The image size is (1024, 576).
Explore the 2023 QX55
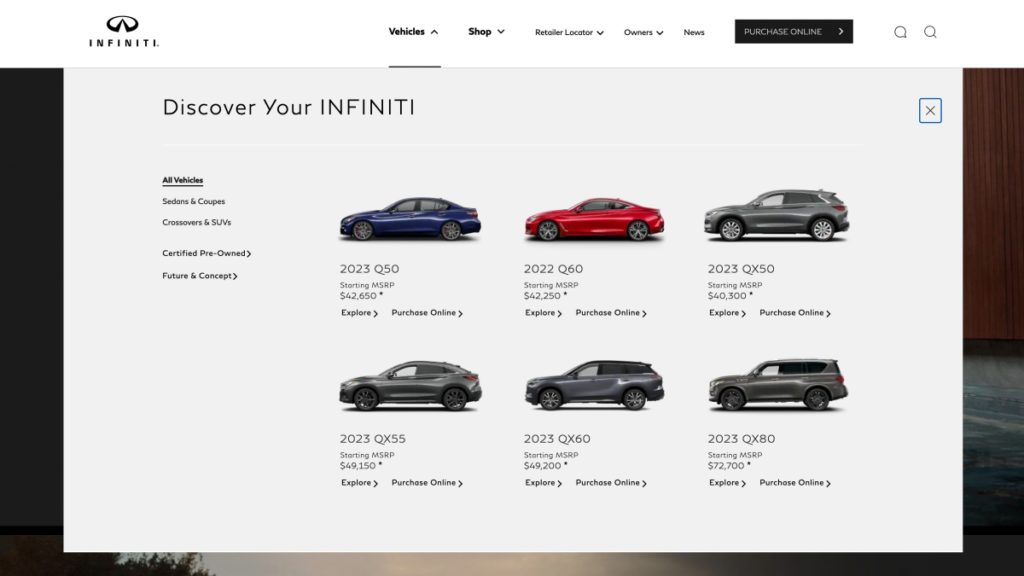pyautogui.click(x=359, y=483)
